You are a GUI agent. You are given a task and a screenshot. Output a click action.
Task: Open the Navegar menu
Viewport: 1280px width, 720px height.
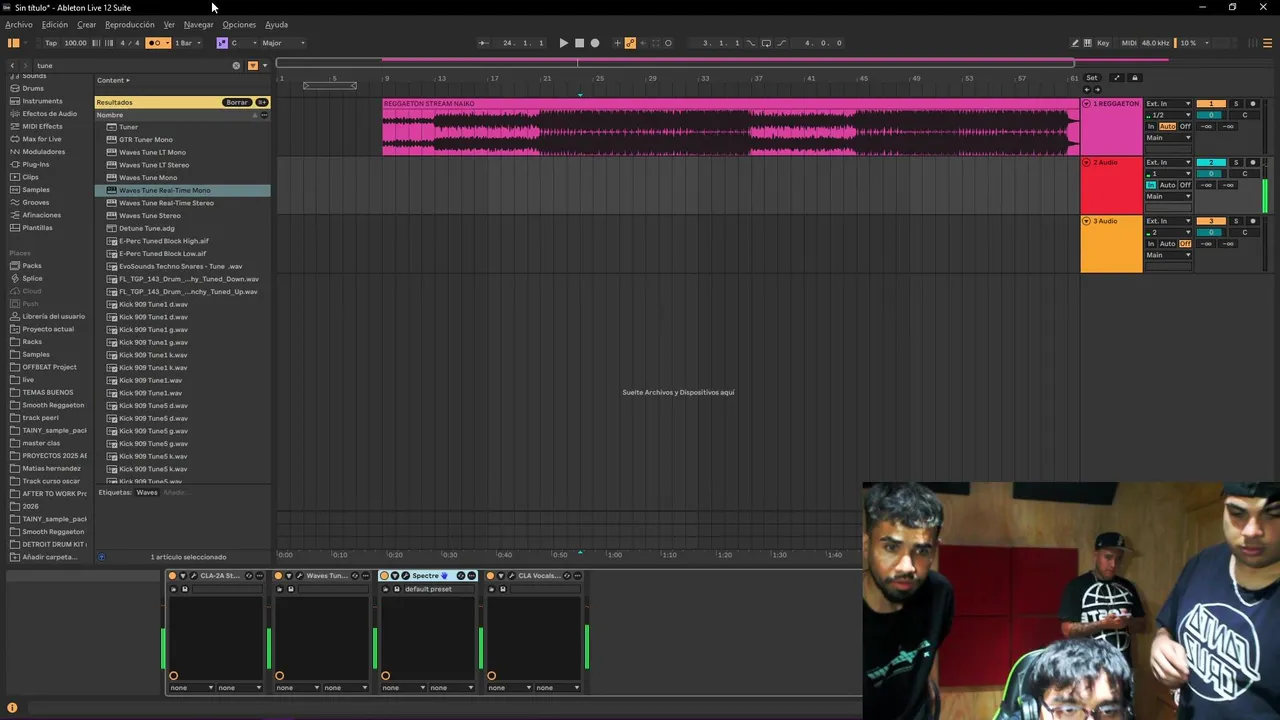tap(198, 24)
